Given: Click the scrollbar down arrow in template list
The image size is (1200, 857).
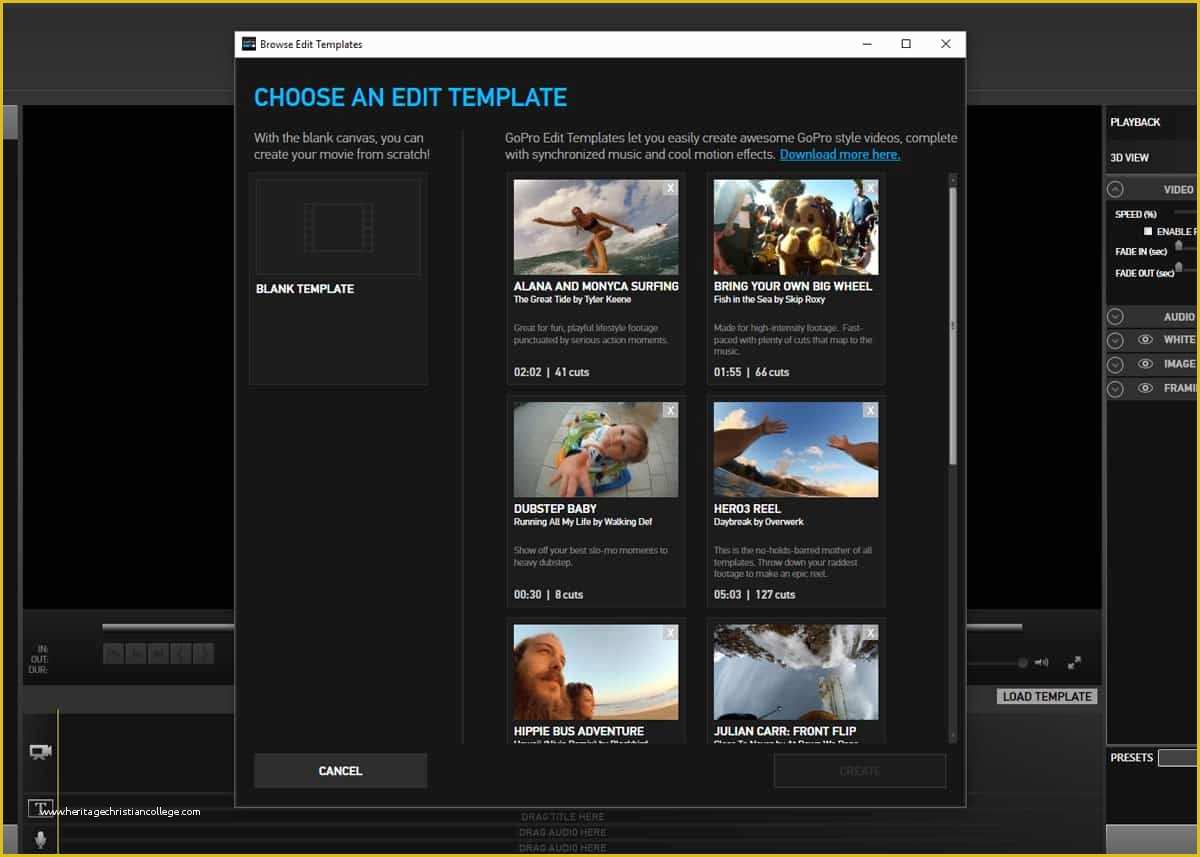Looking at the screenshot, I should coord(953,736).
